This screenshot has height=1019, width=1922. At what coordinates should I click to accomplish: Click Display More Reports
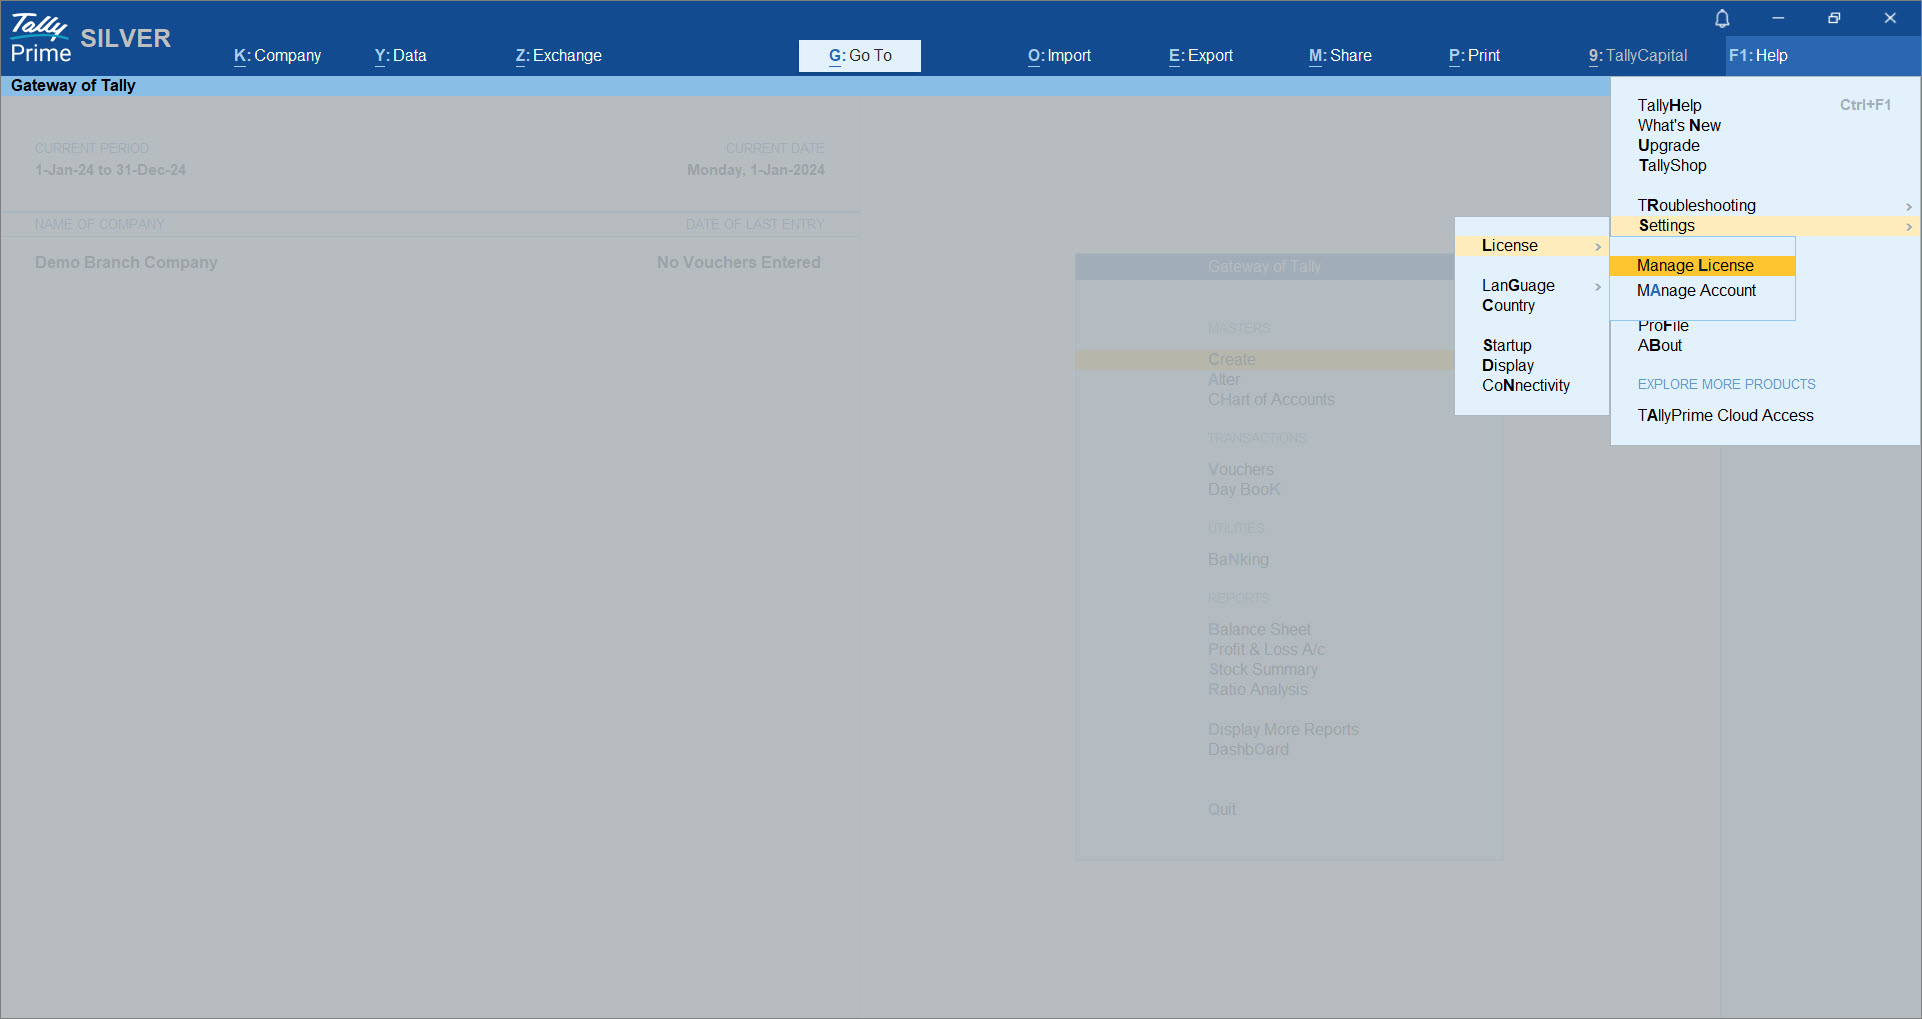1283,730
